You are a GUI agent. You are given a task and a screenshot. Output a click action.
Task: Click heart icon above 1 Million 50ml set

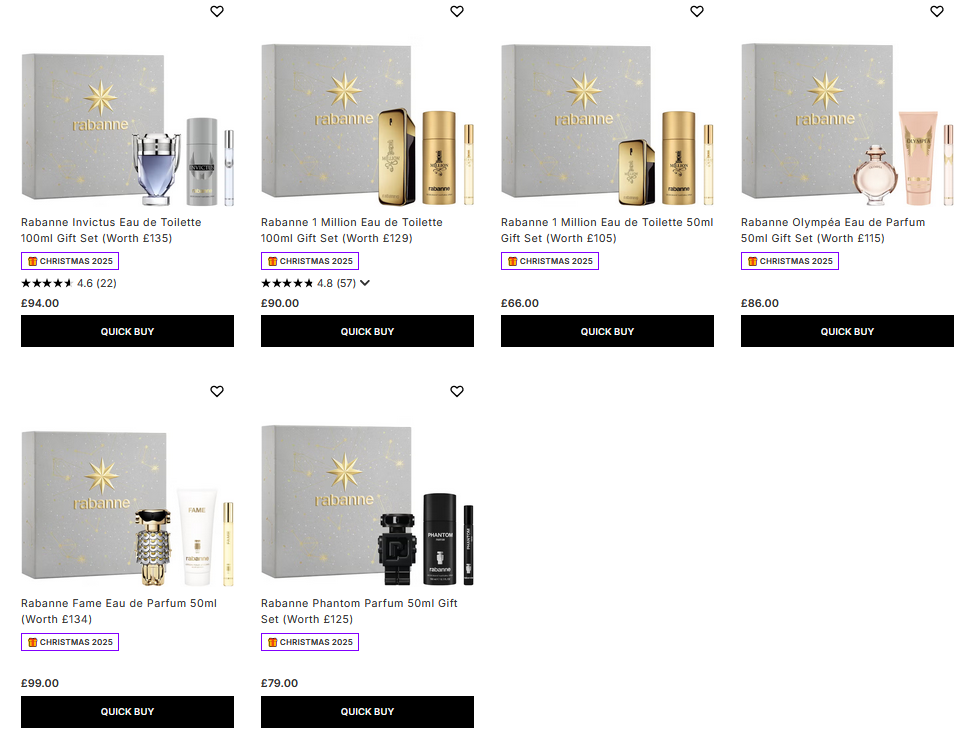(x=697, y=11)
